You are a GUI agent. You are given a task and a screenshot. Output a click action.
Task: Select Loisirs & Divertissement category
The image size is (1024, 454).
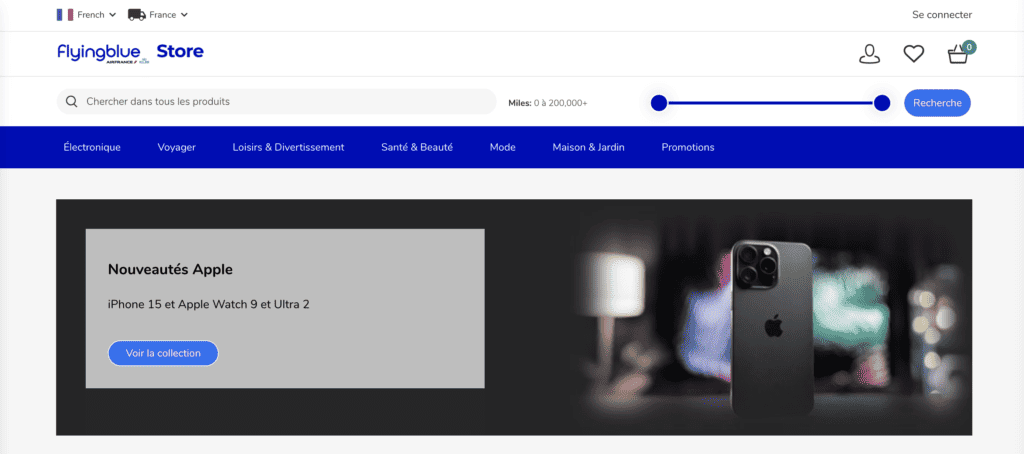click(288, 147)
